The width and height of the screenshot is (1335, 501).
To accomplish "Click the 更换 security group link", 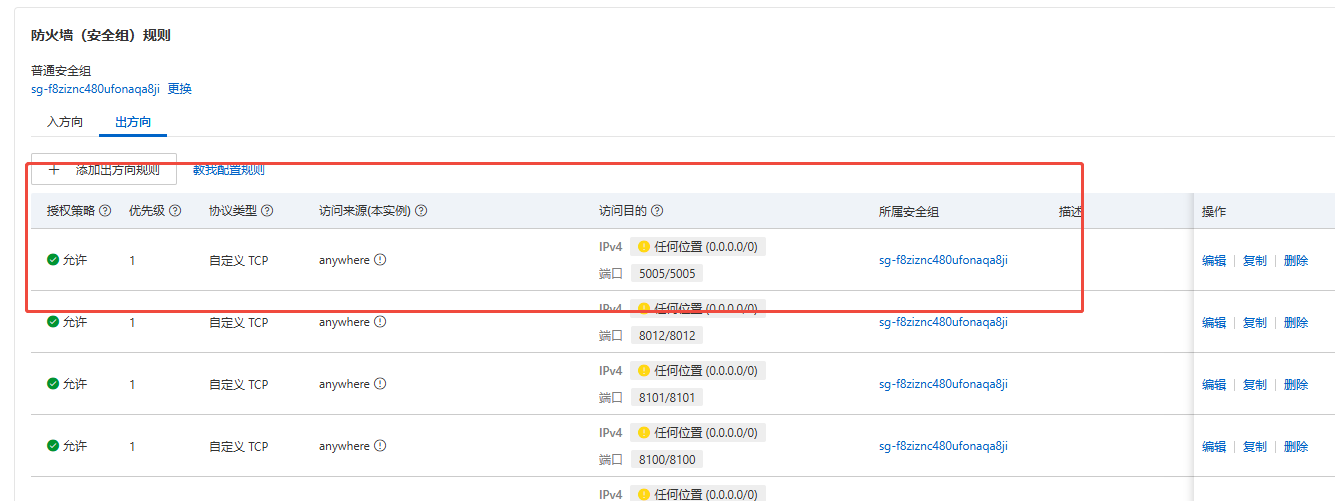I will click(x=180, y=89).
